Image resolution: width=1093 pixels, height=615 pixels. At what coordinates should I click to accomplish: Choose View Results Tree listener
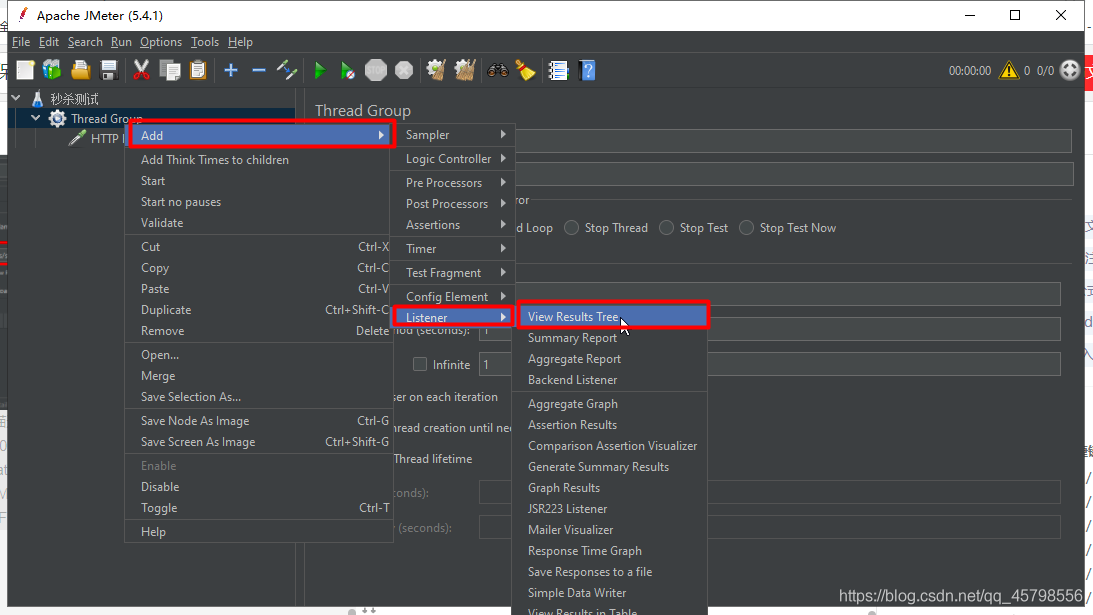pyautogui.click(x=613, y=317)
